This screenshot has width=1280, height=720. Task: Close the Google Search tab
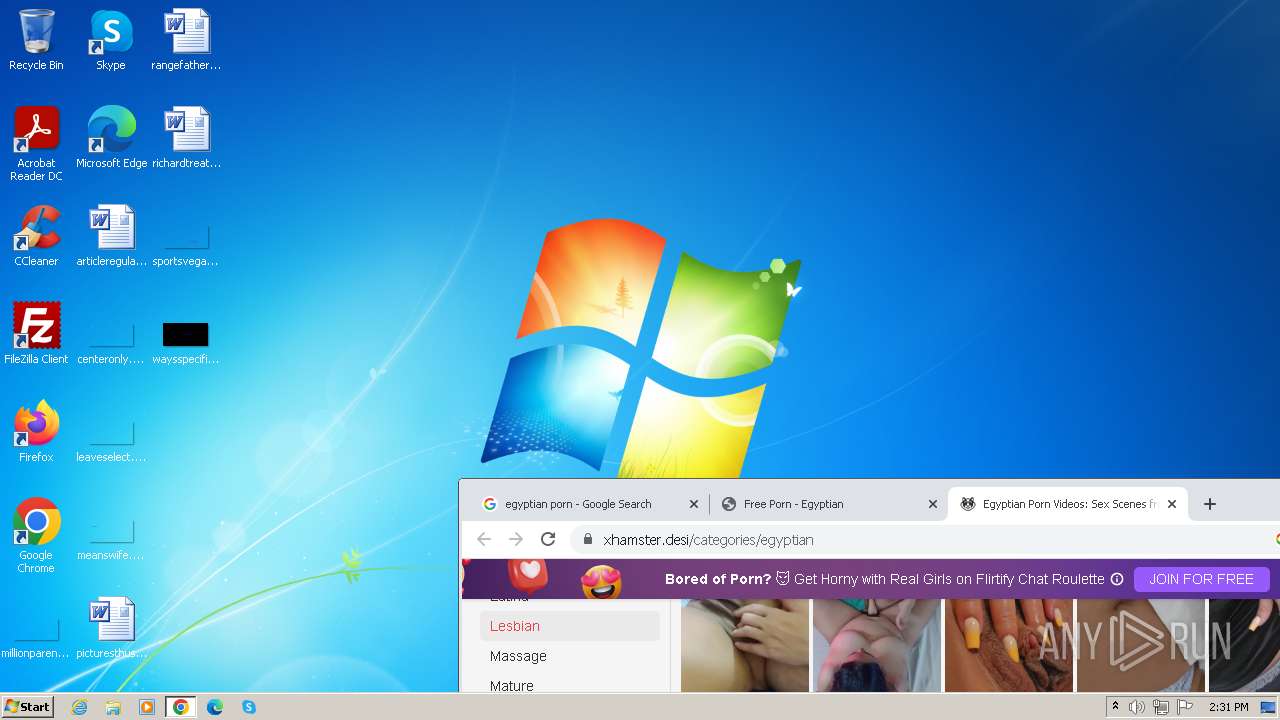click(694, 504)
